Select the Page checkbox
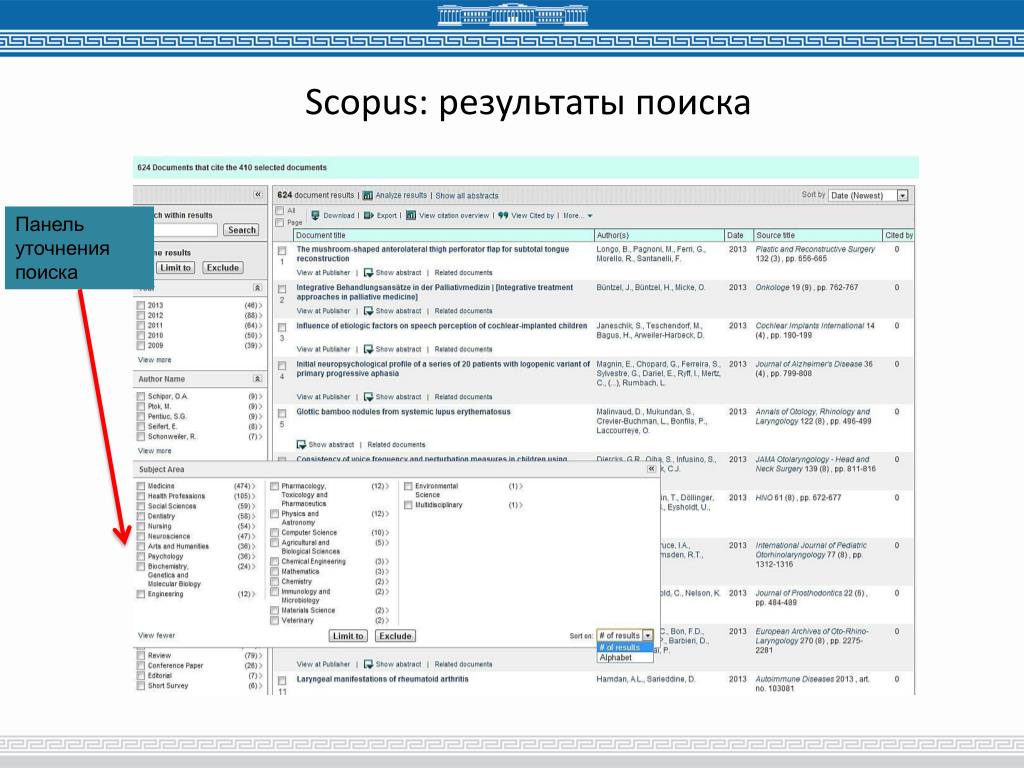The width and height of the screenshot is (1024, 768). click(280, 223)
